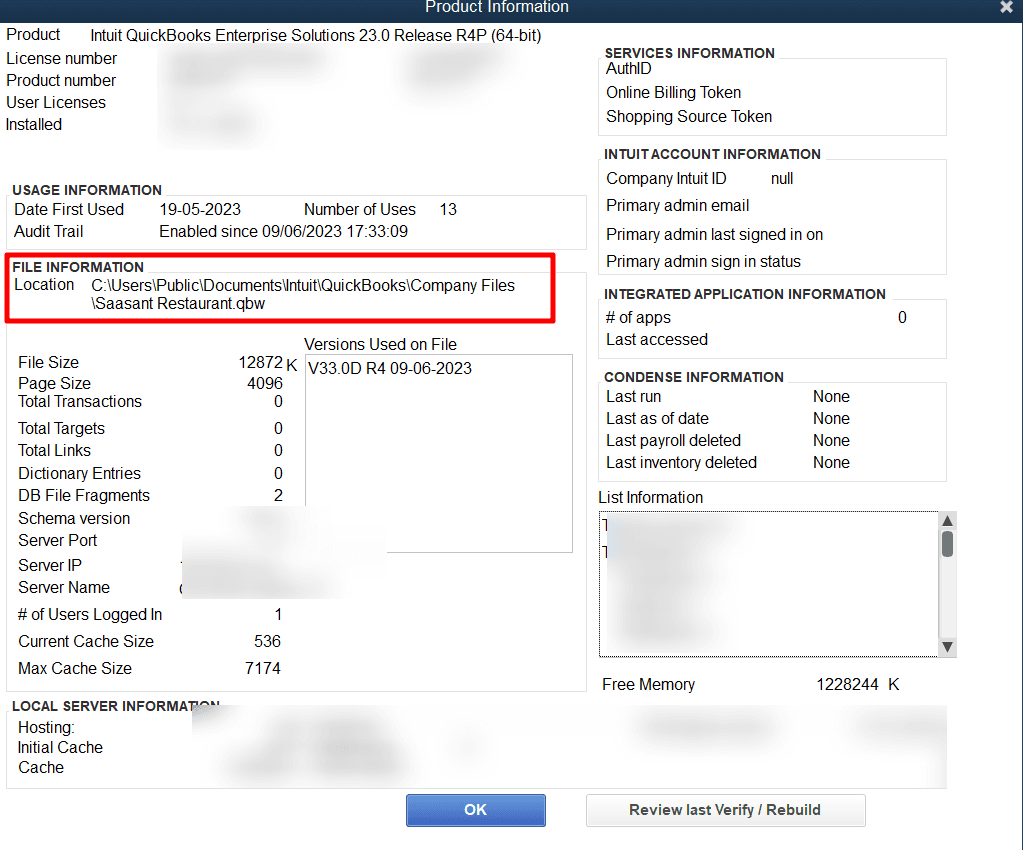Click the Last accessed label

[657, 339]
